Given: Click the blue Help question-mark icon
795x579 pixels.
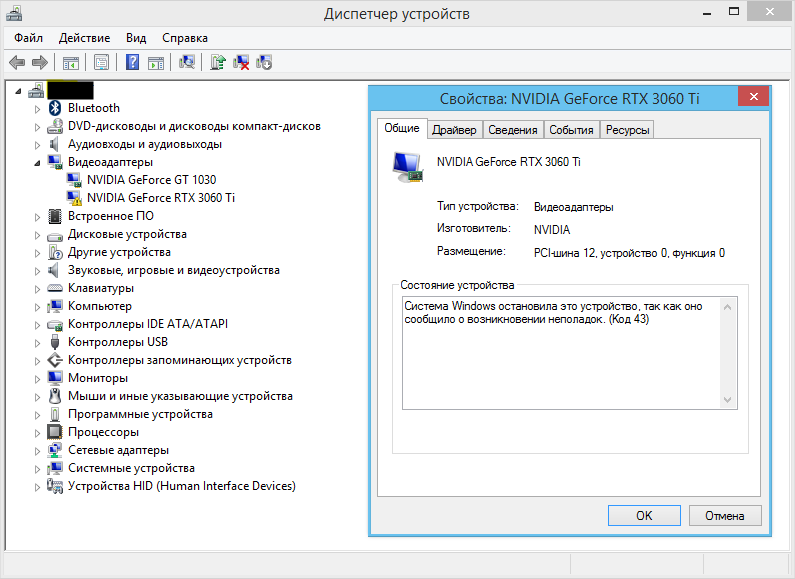Looking at the screenshot, I should pos(132,62).
